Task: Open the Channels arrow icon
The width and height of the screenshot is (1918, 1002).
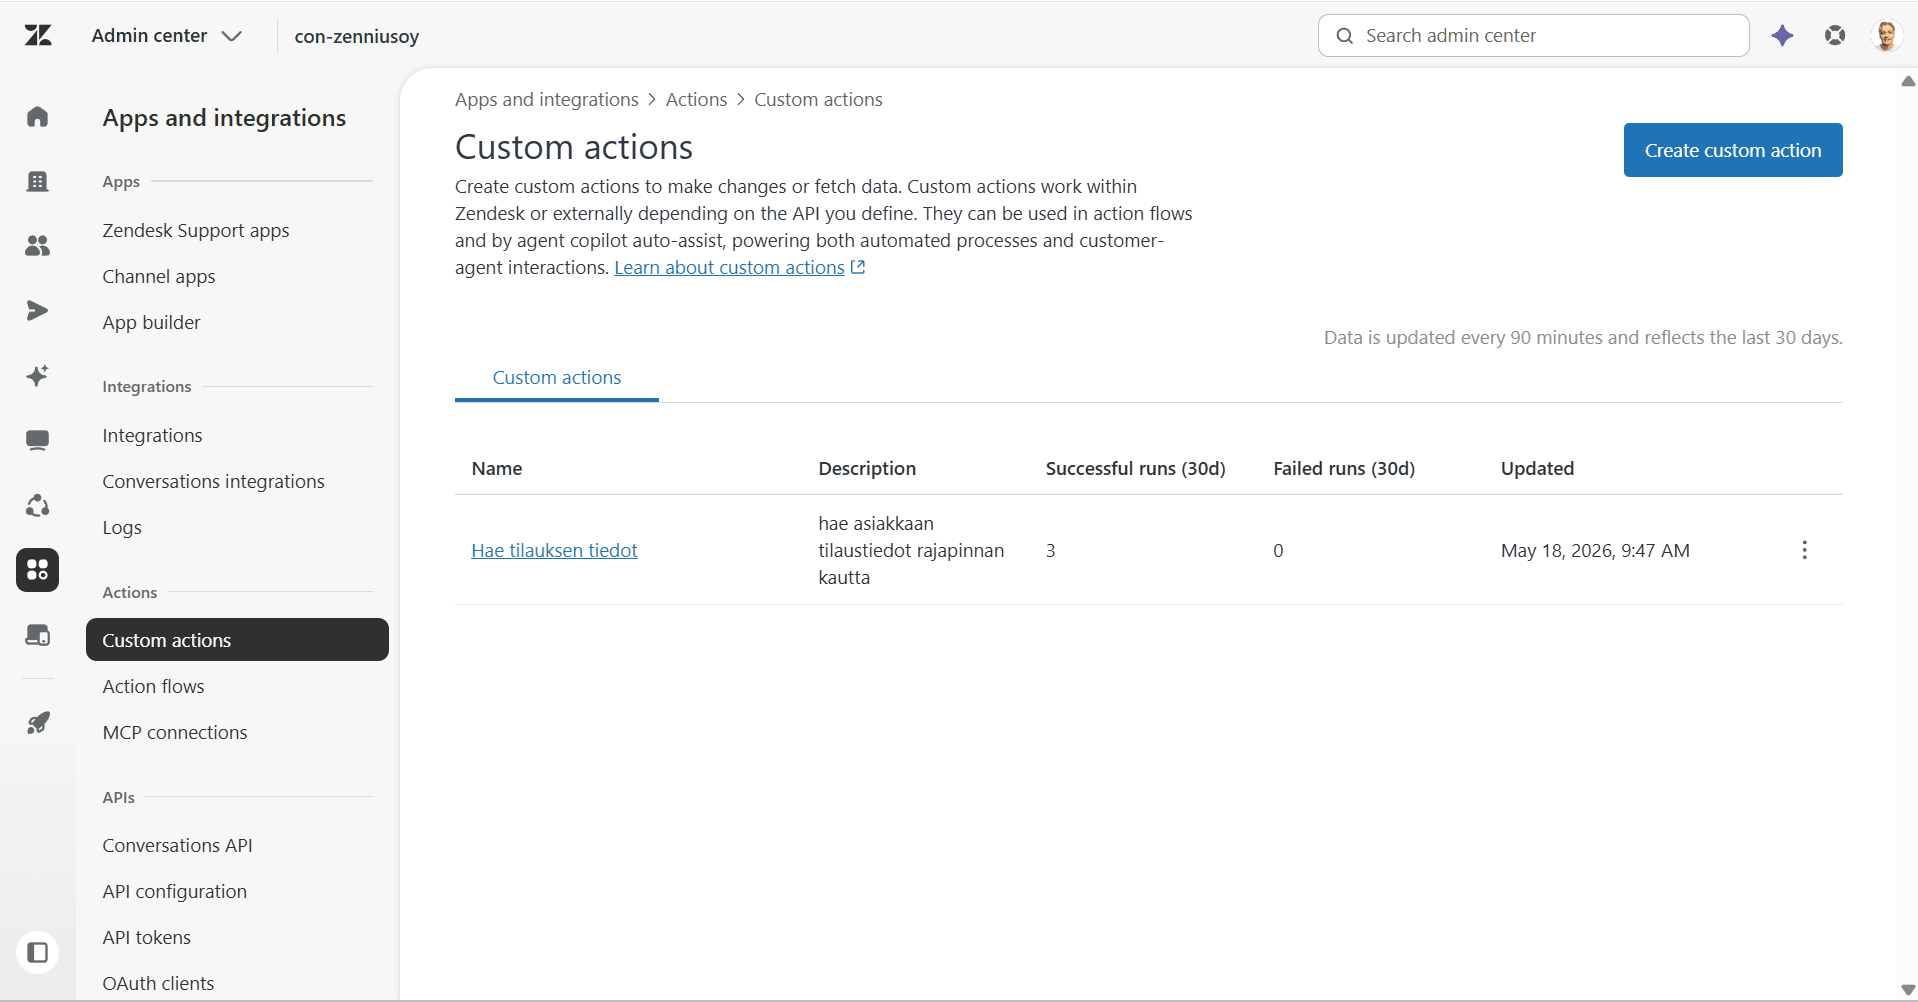Action: pos(38,311)
